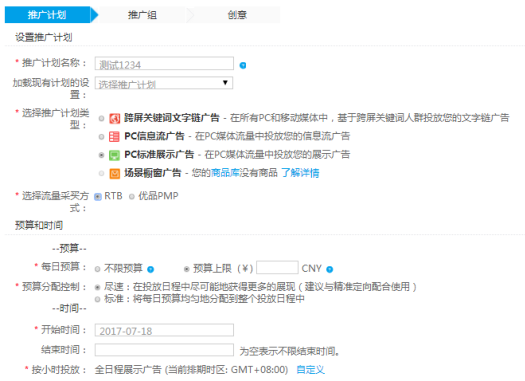The height and width of the screenshot is (381, 525).
Task: Switch to the 推广组 step tab
Action: (x=142, y=15)
